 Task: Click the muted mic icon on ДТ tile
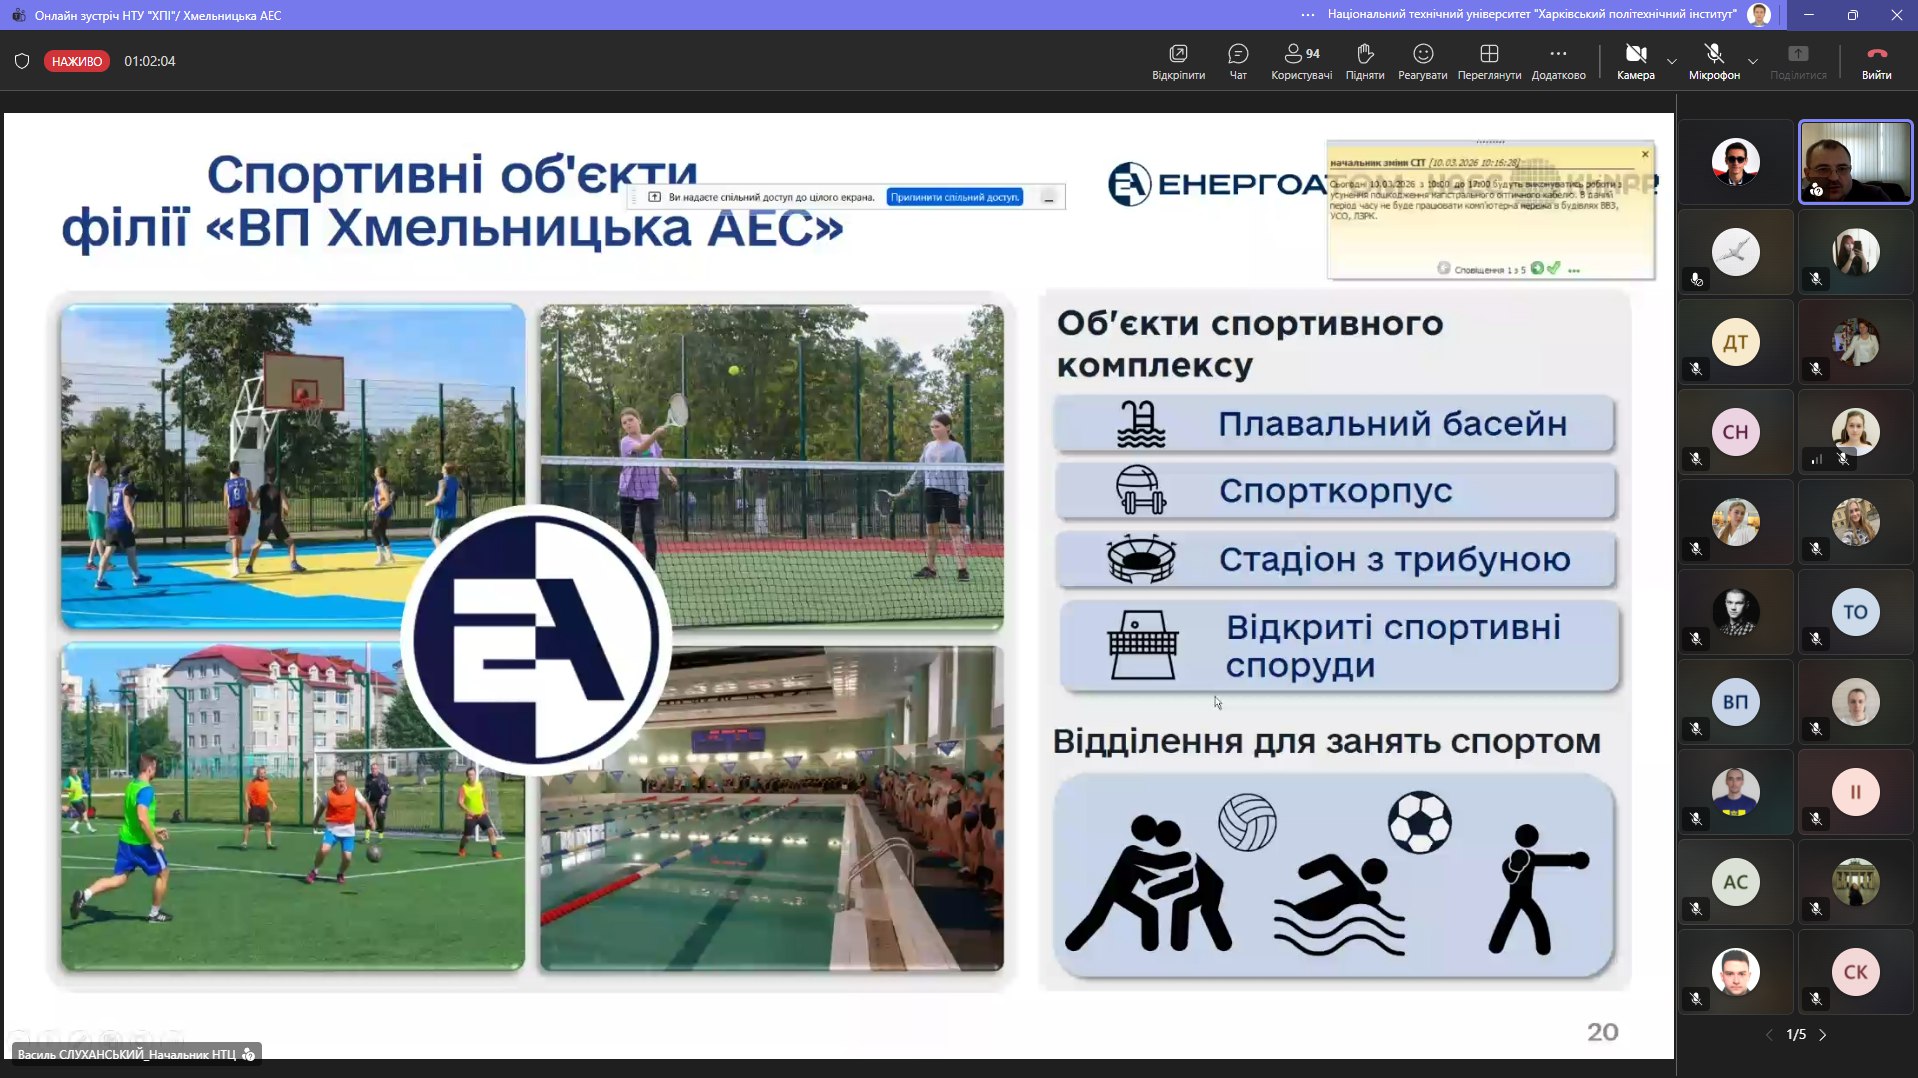point(1696,369)
